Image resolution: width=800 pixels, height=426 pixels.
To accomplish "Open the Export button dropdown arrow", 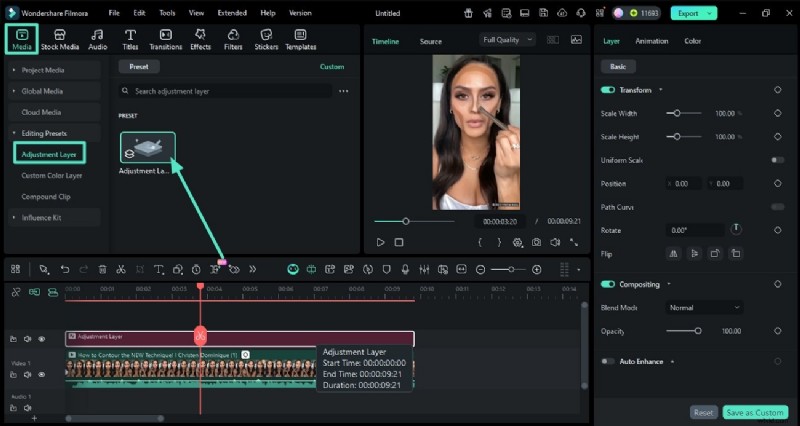I will [x=709, y=13].
